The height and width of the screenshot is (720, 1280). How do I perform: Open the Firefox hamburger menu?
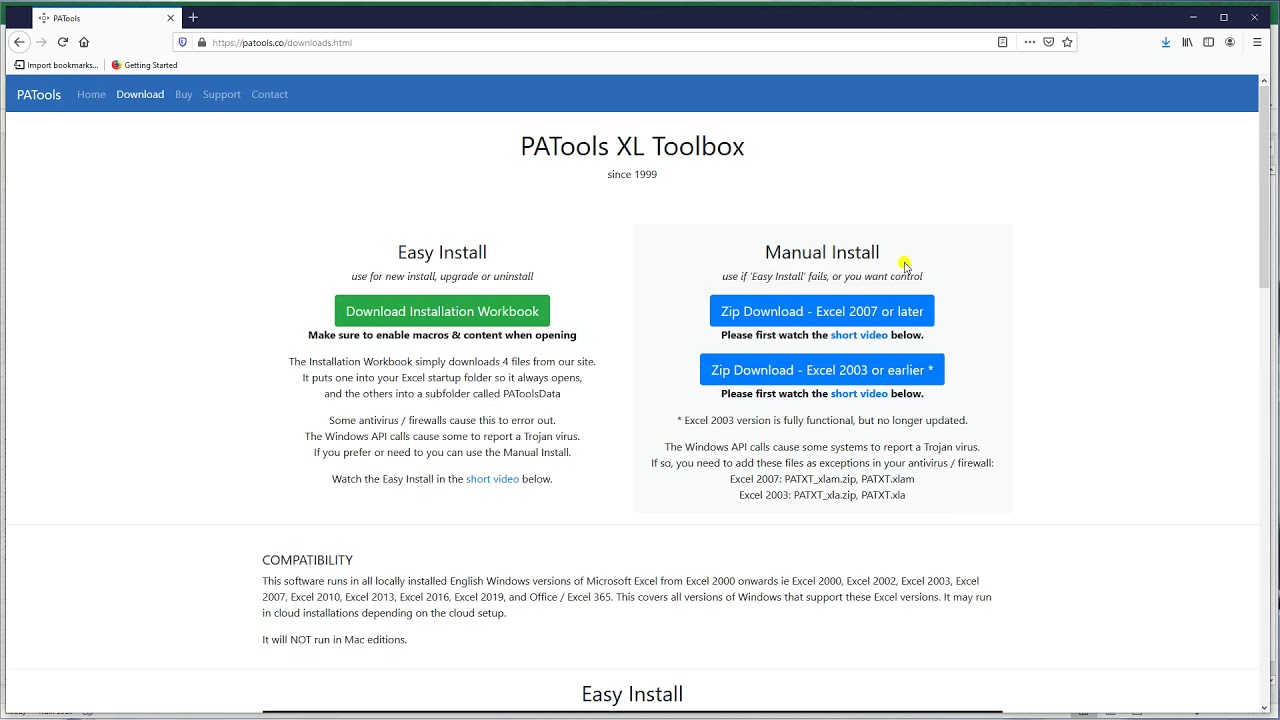(1257, 42)
